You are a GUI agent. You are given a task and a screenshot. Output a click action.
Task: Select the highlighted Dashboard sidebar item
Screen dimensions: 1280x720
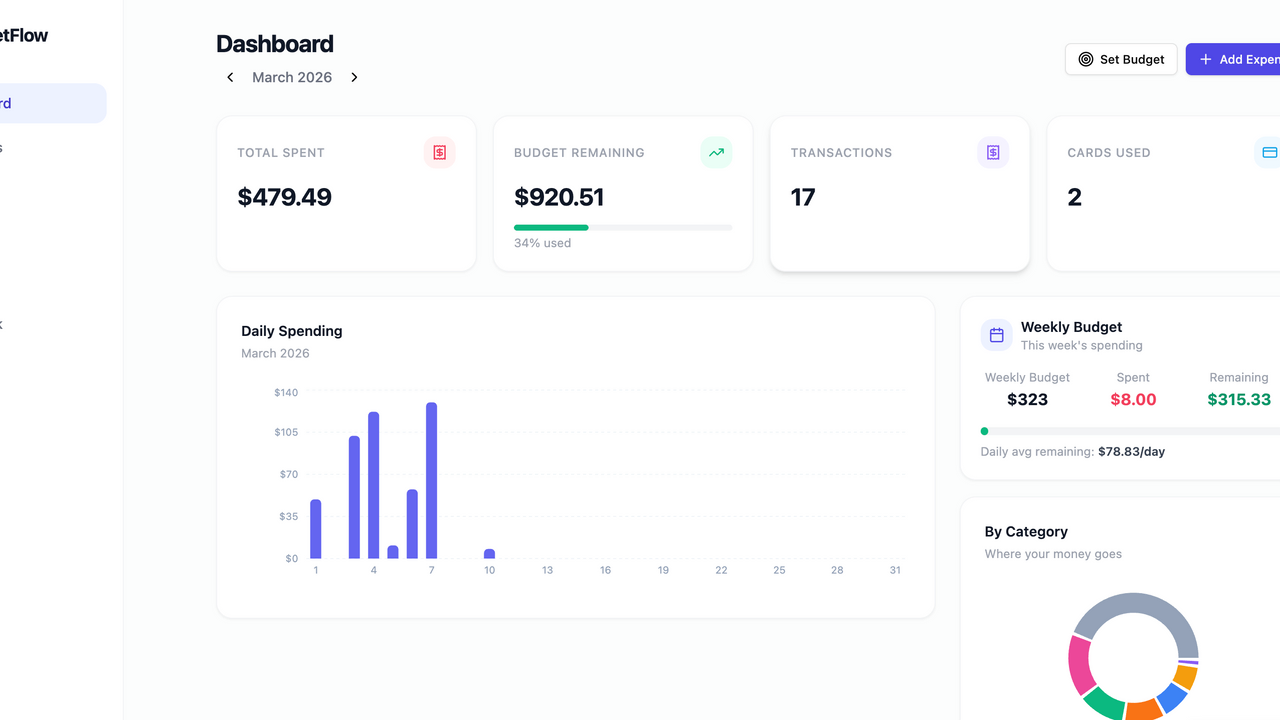(x=53, y=103)
